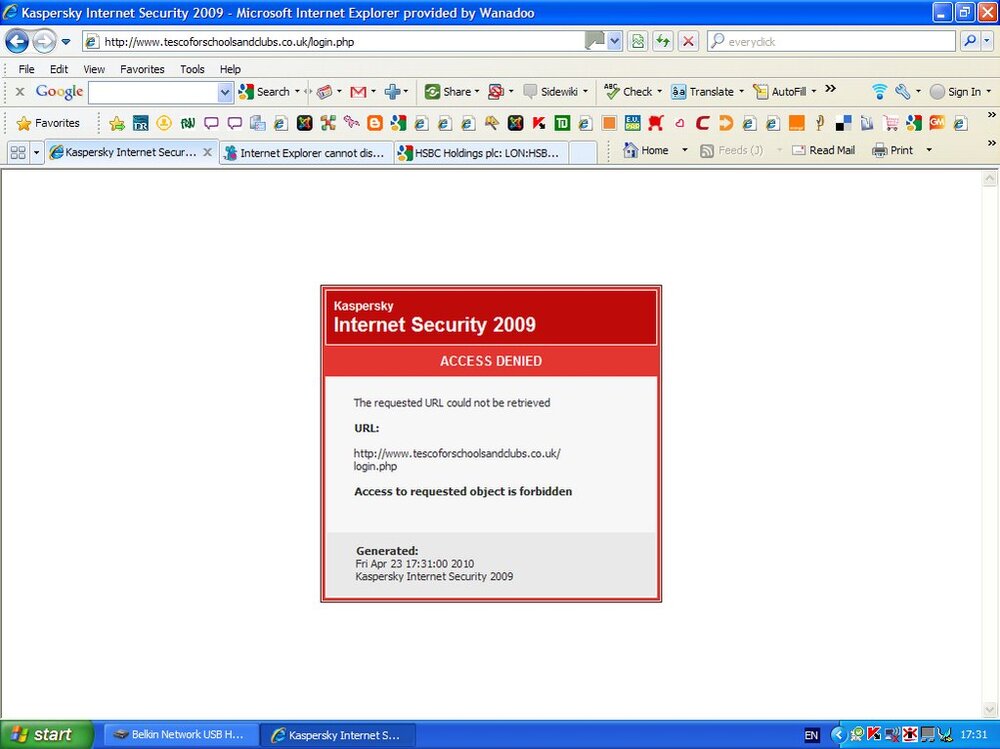Open the Tools menu
The image size is (1000, 749).
[x=192, y=69]
